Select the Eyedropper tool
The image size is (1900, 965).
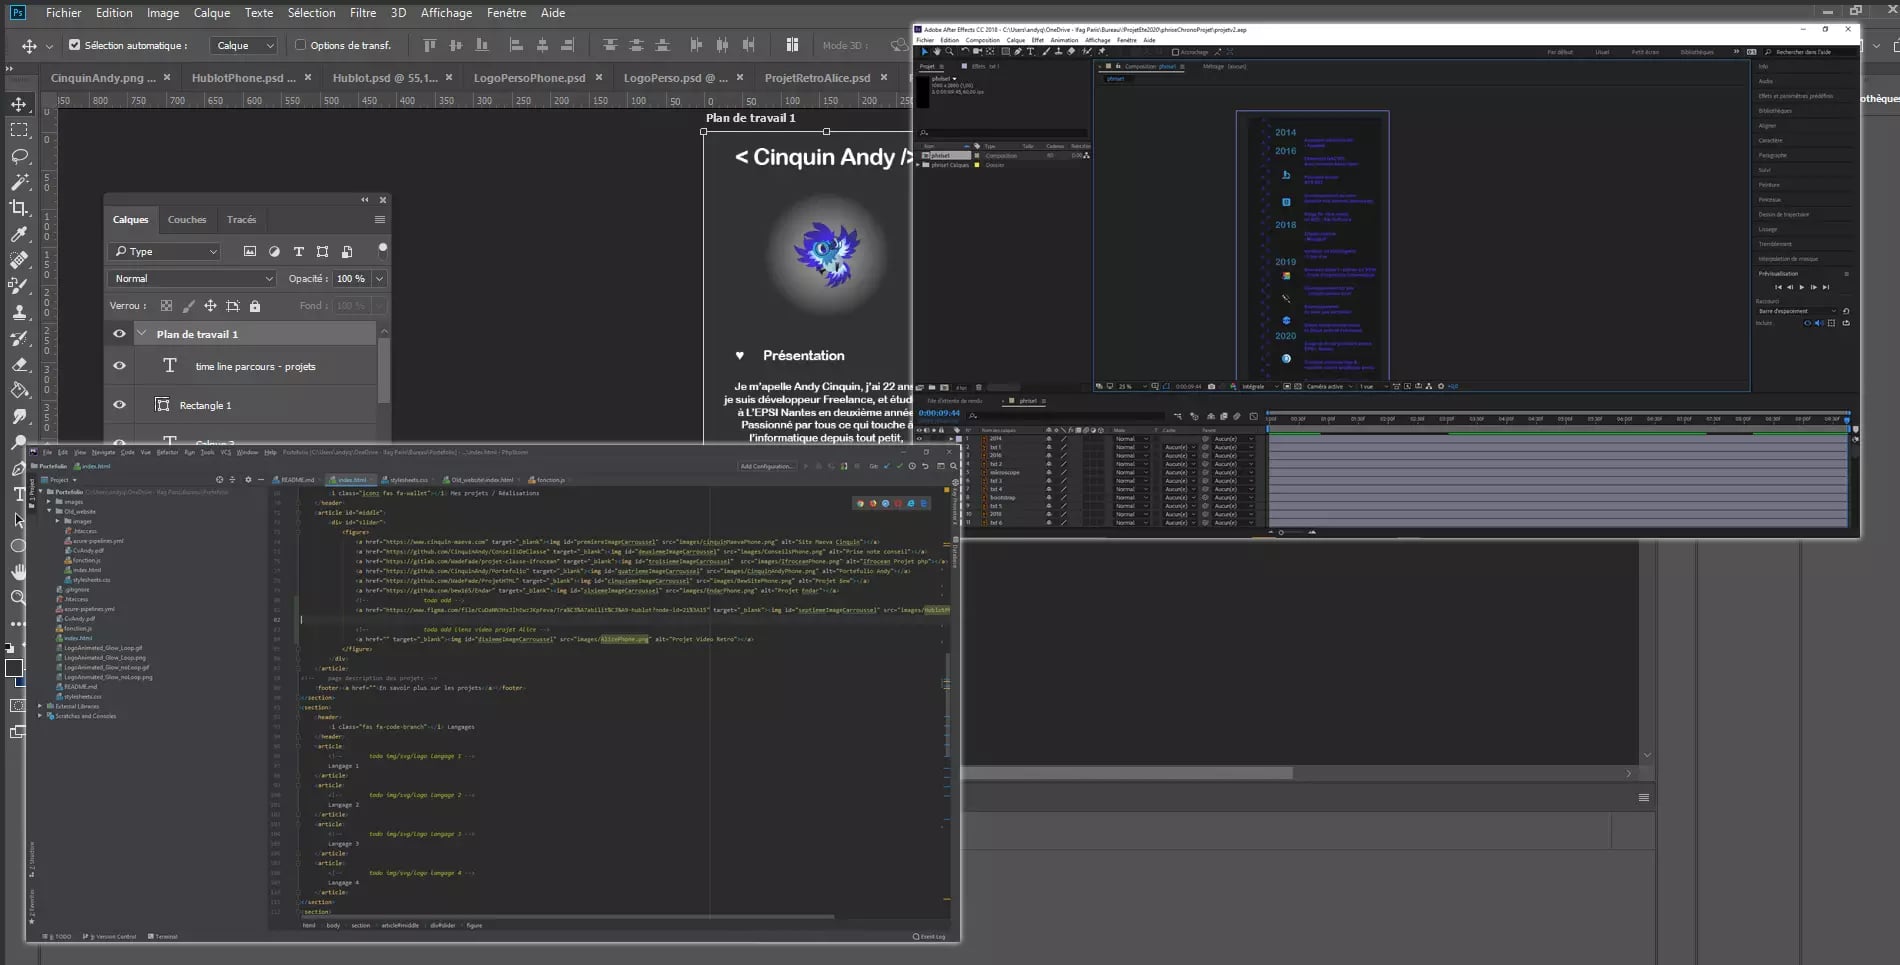18,232
